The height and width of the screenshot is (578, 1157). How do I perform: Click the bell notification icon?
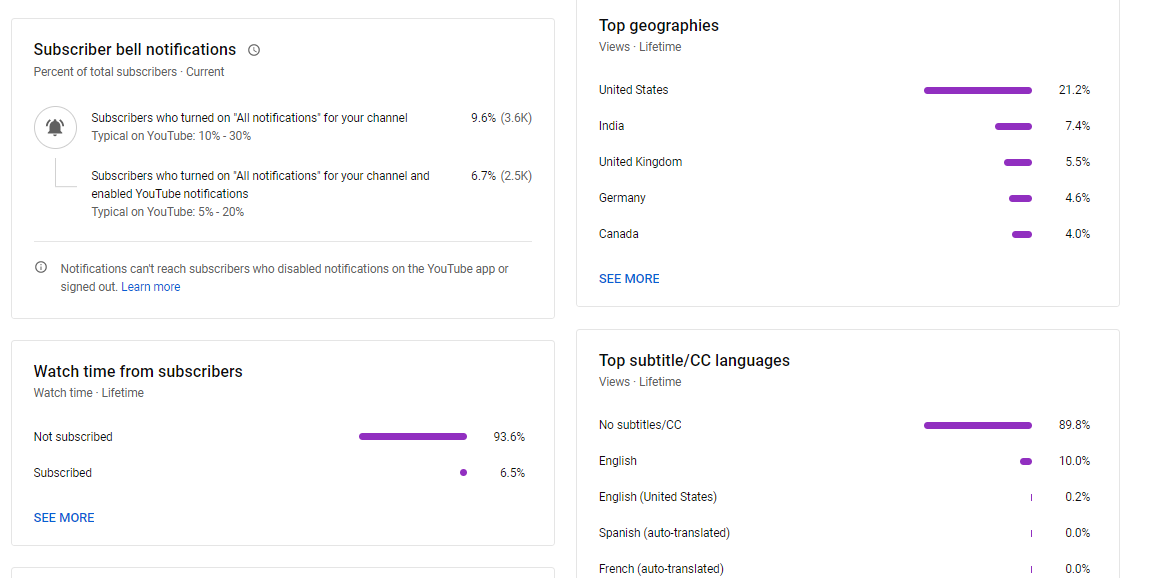(x=55, y=127)
